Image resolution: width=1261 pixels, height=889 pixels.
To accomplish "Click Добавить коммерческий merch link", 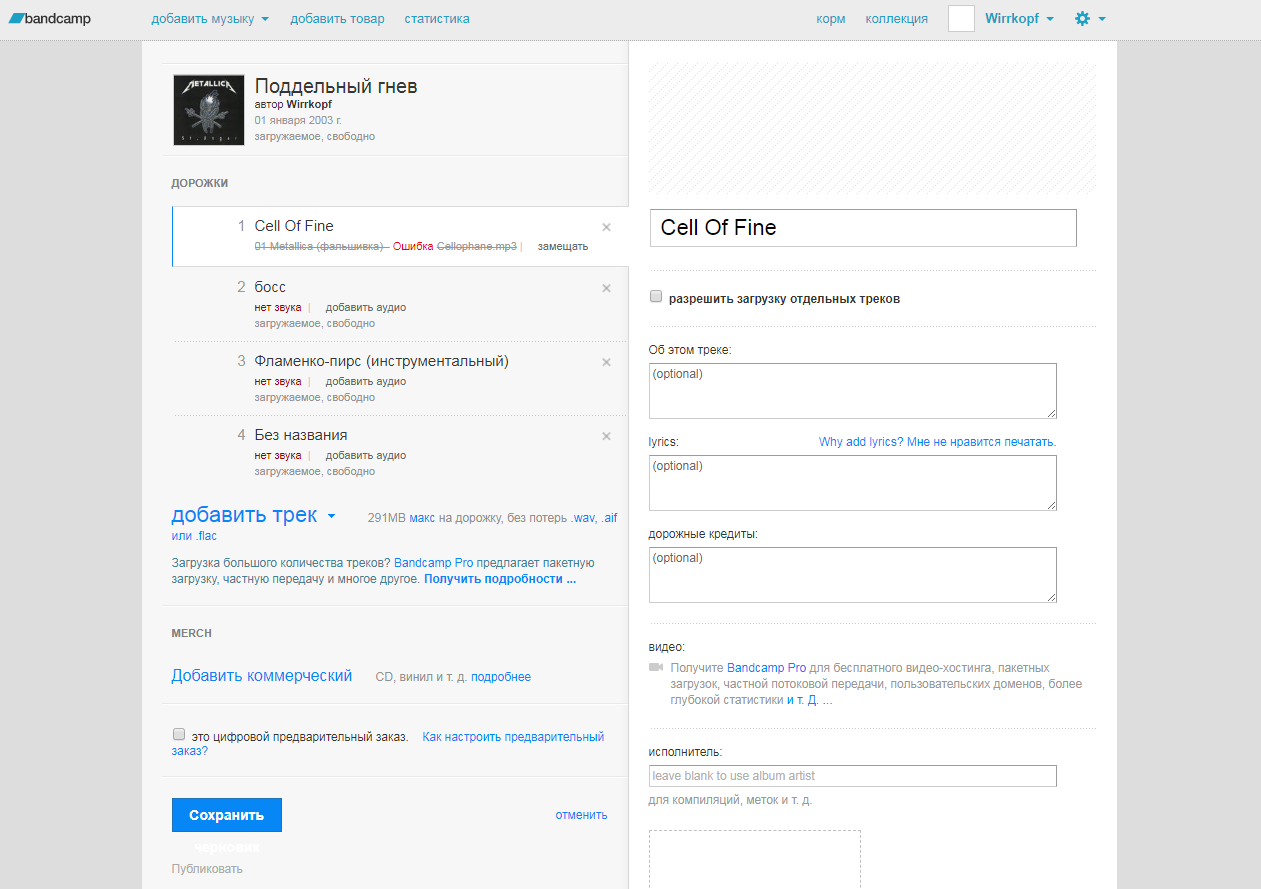I will [x=262, y=676].
